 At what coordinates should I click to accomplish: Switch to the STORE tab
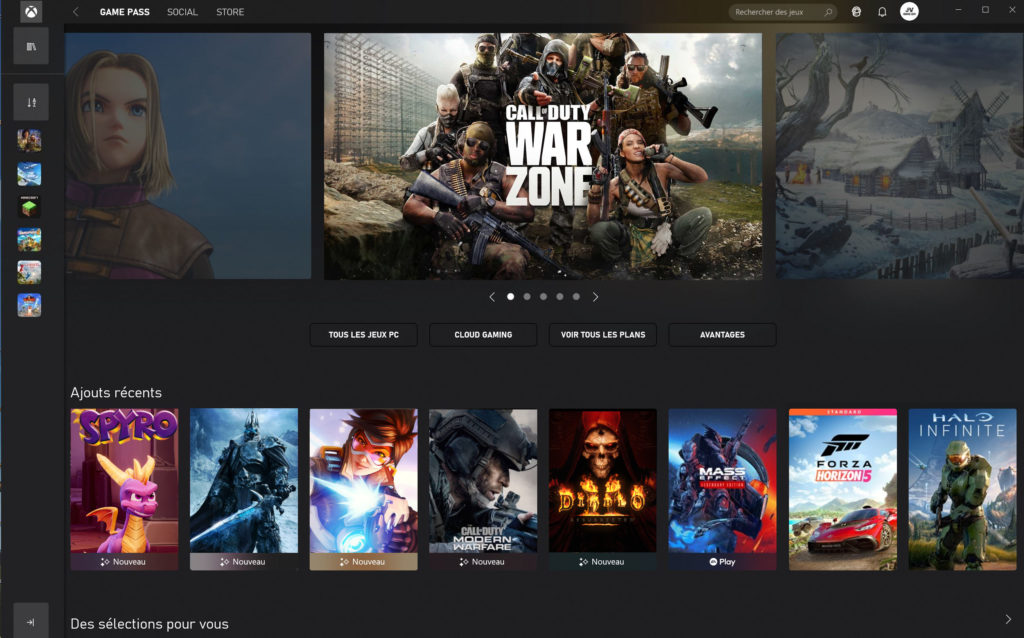pyautogui.click(x=230, y=12)
